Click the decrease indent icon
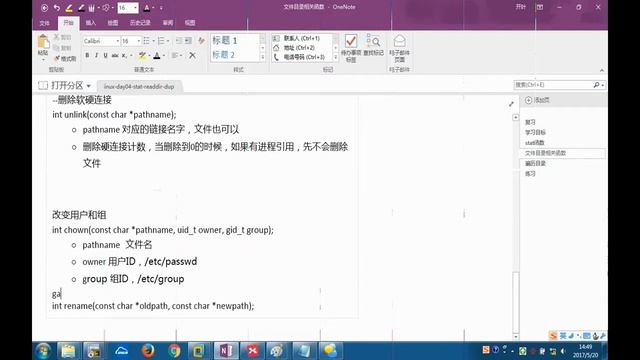The image size is (640, 360). (179, 41)
